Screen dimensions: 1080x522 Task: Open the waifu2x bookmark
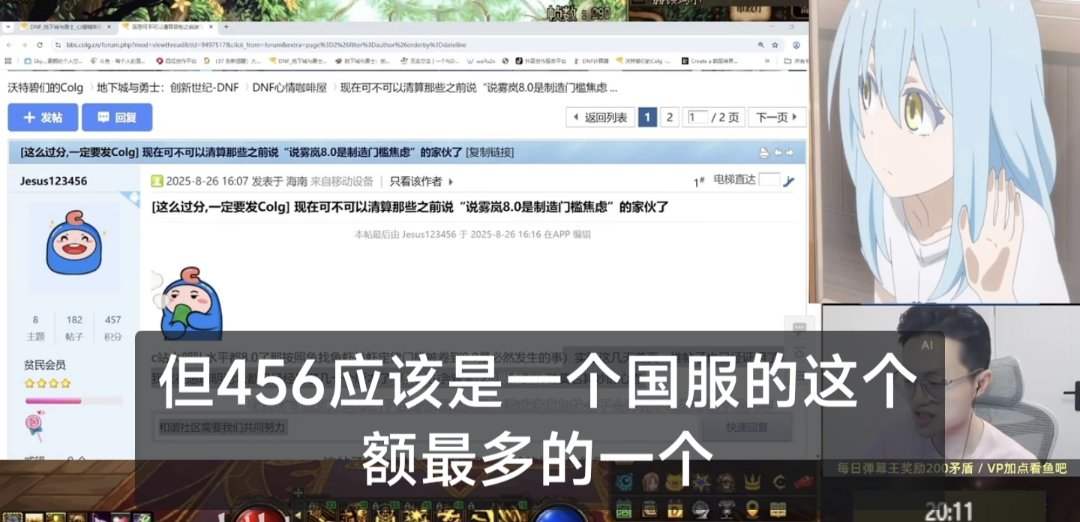point(481,61)
